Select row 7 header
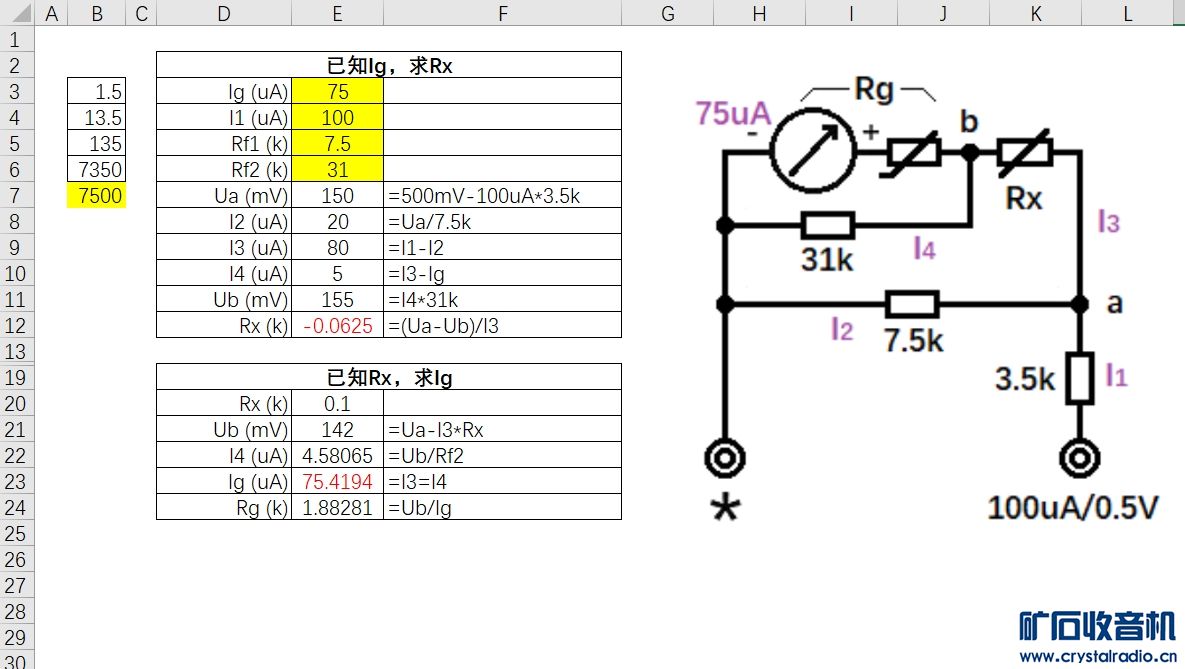Image resolution: width=1185 pixels, height=669 pixels. [16, 196]
